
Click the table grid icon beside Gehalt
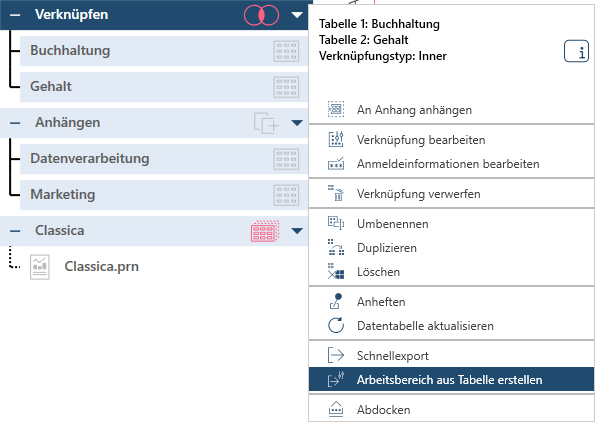pyautogui.click(x=286, y=87)
